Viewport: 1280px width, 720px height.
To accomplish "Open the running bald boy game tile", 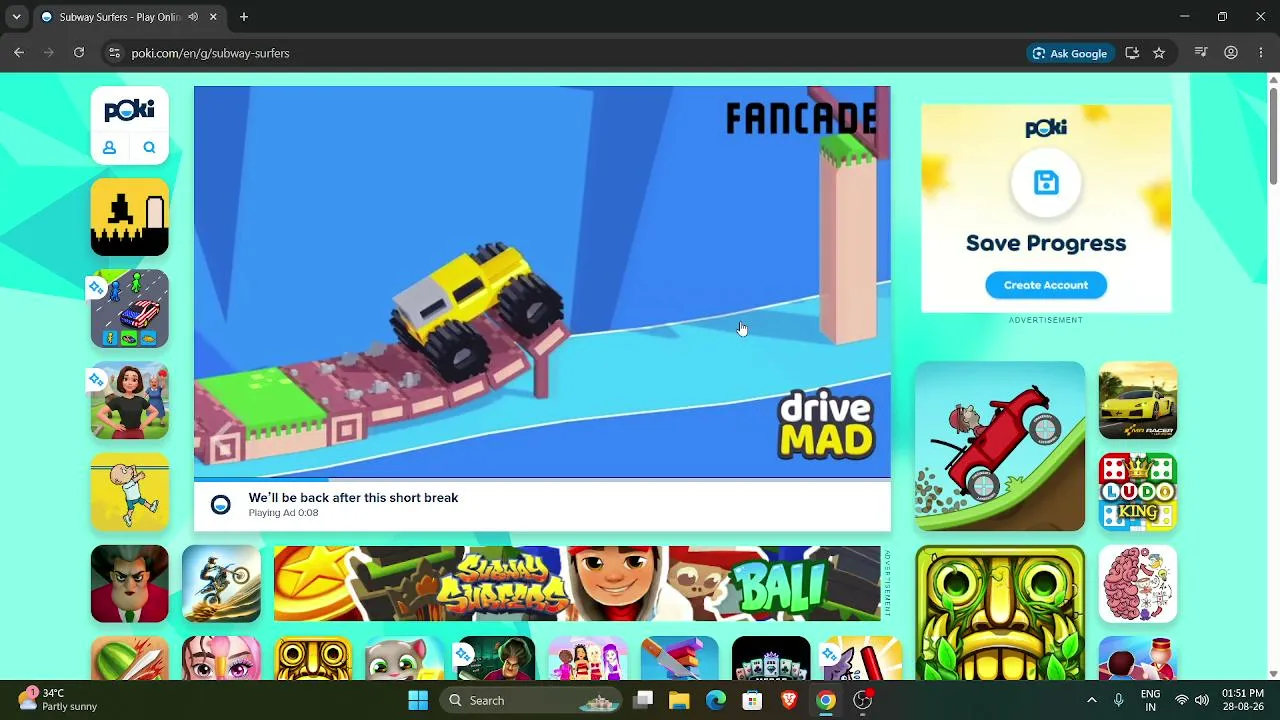I will (130, 492).
